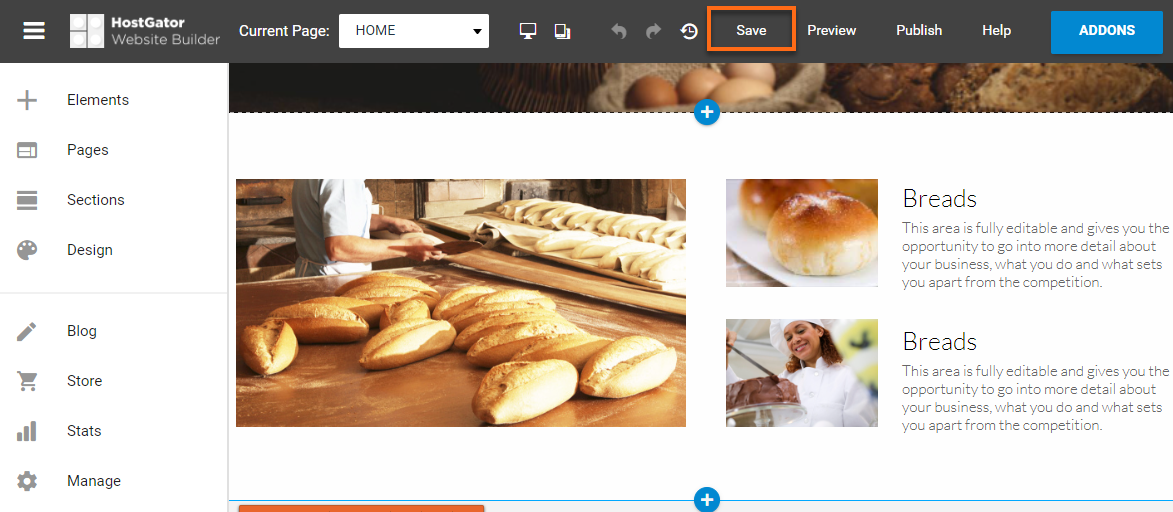Screen dimensions: 1173x512
Task: Open revision history clock icon
Action: click(x=689, y=31)
